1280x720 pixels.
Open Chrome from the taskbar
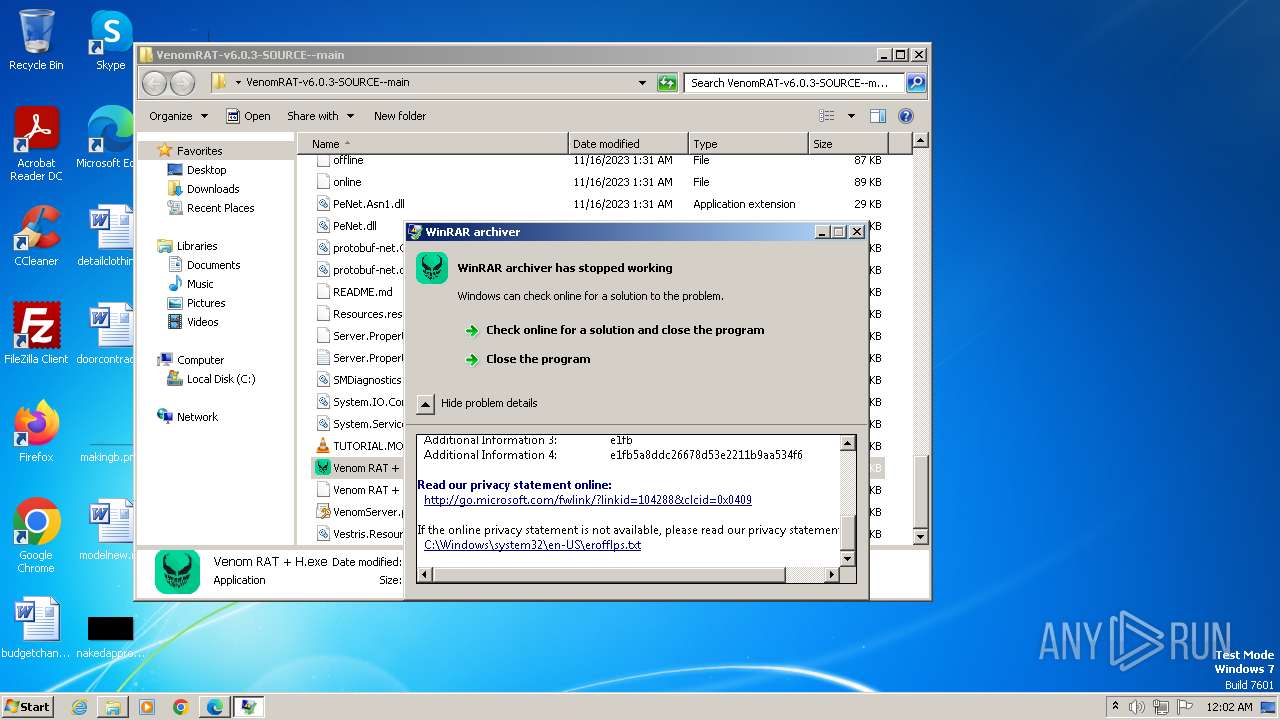pos(180,707)
